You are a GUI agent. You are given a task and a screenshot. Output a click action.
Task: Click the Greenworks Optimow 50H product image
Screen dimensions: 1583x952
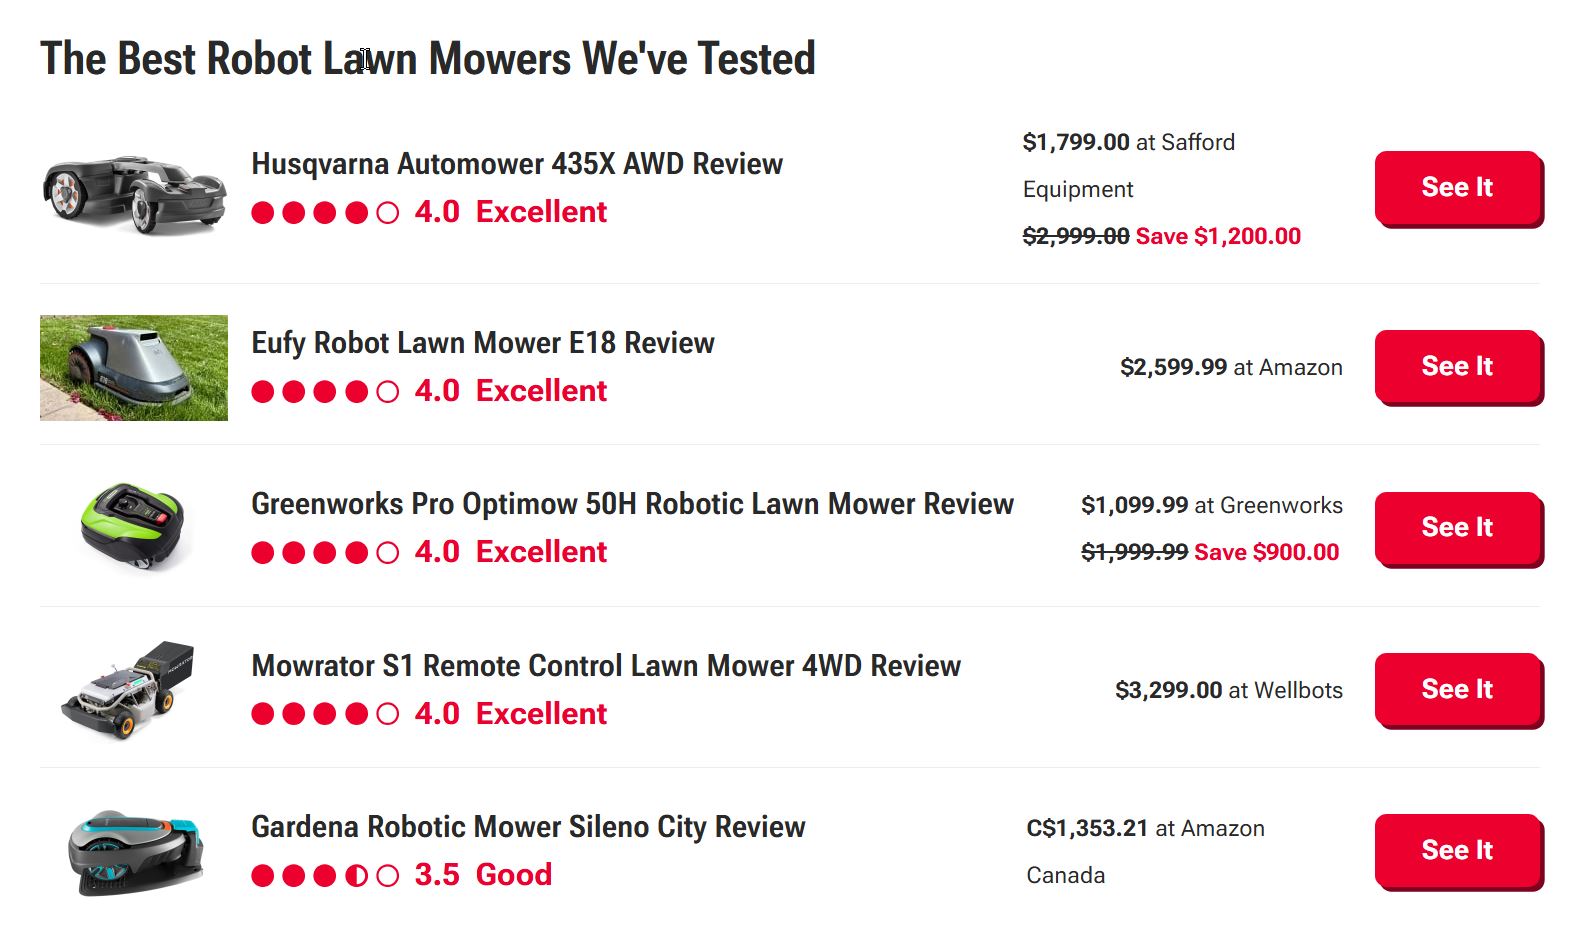[x=134, y=527]
